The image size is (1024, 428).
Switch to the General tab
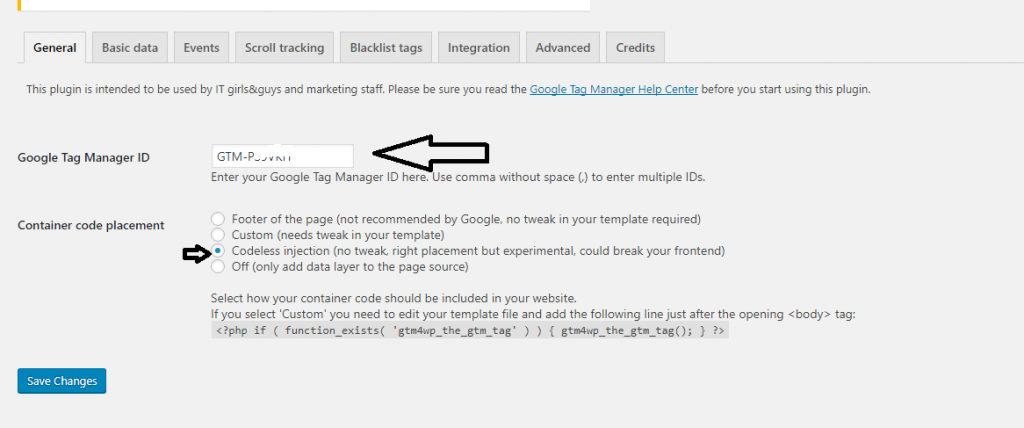tap(55, 47)
